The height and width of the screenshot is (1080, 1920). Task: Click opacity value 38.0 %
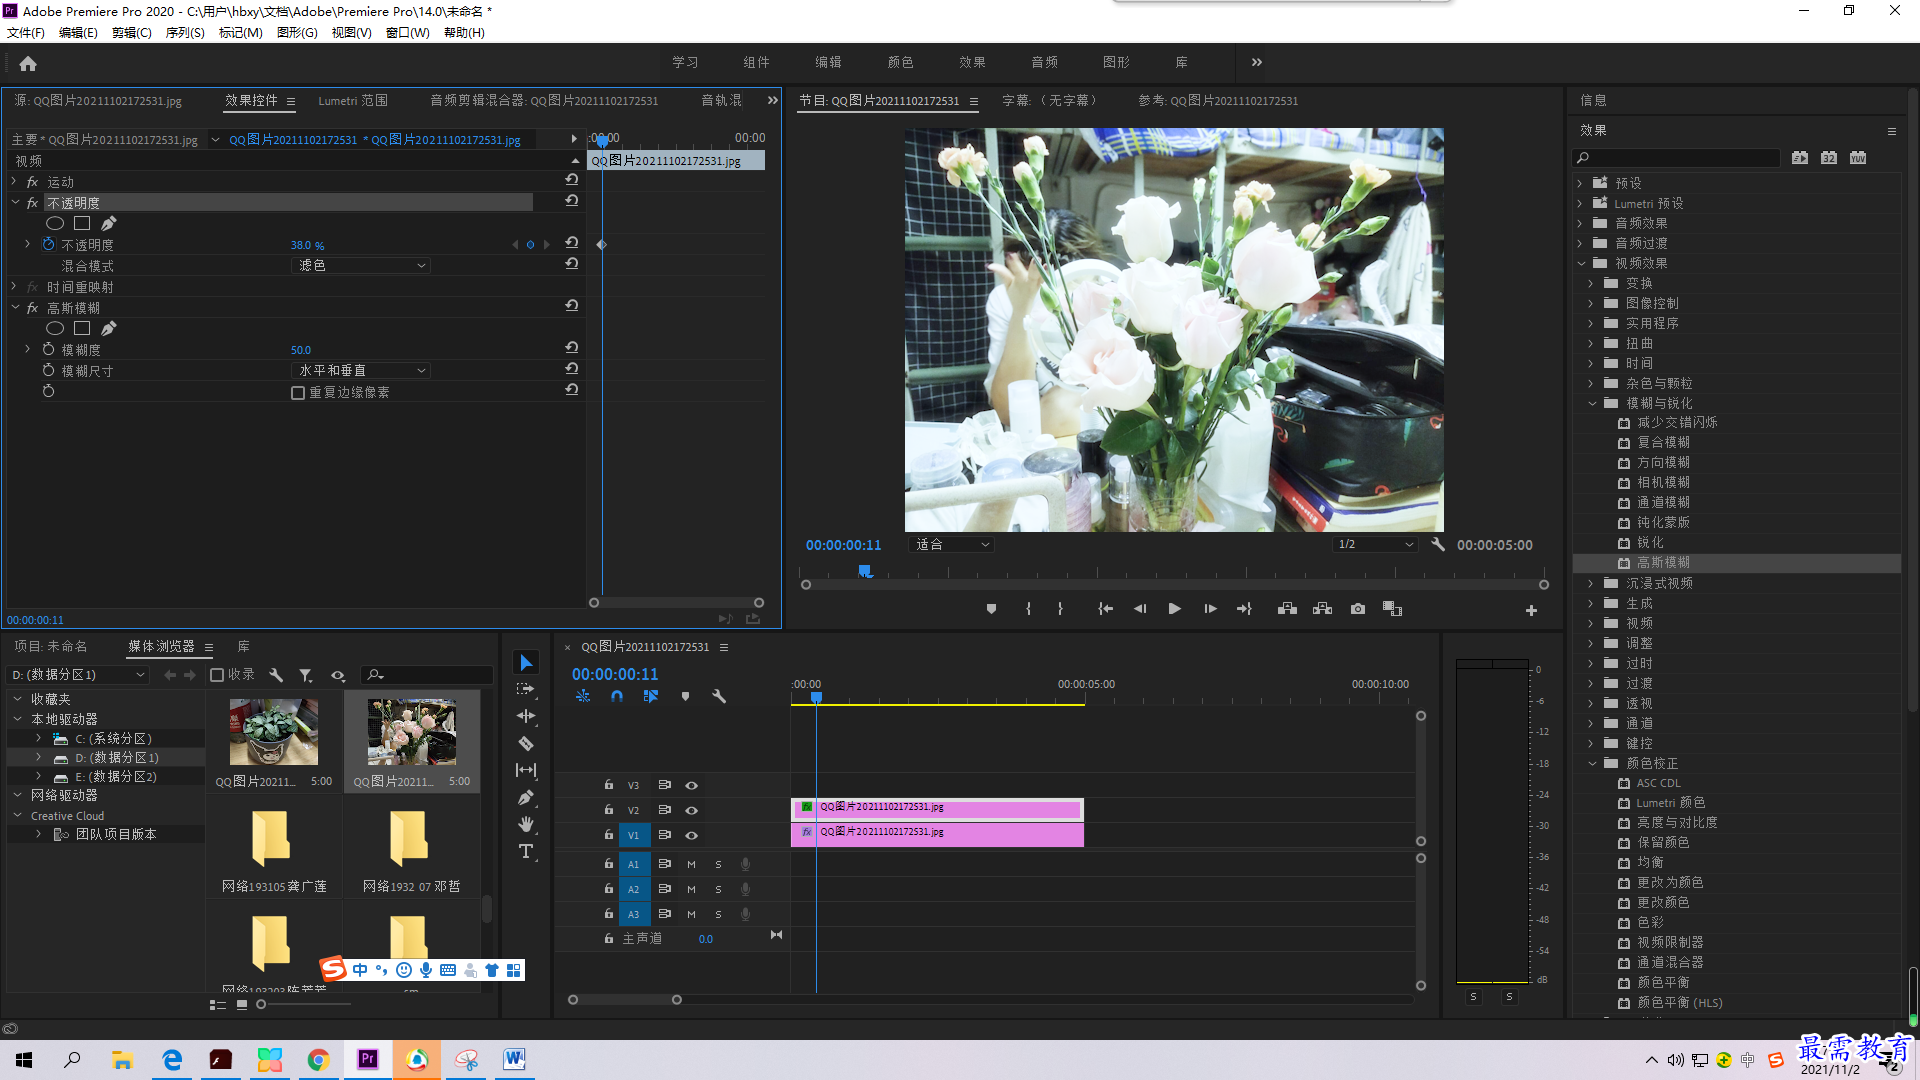click(307, 245)
